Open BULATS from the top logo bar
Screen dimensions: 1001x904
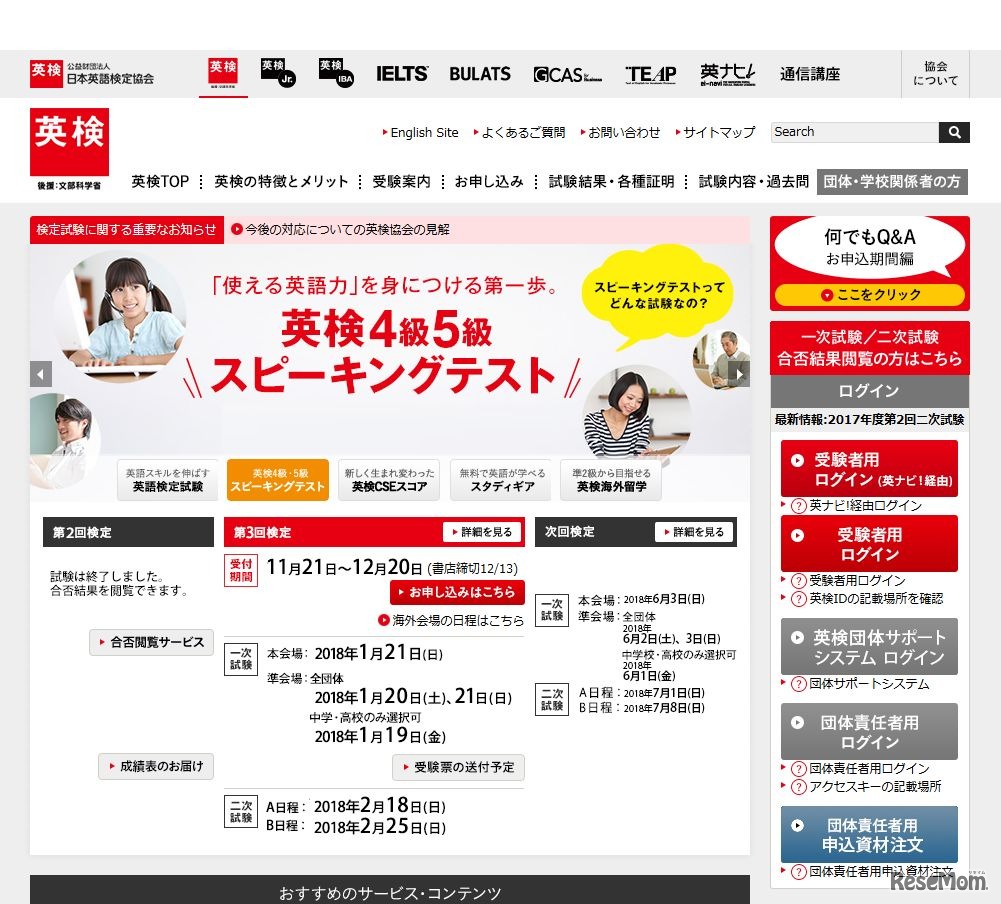point(479,73)
